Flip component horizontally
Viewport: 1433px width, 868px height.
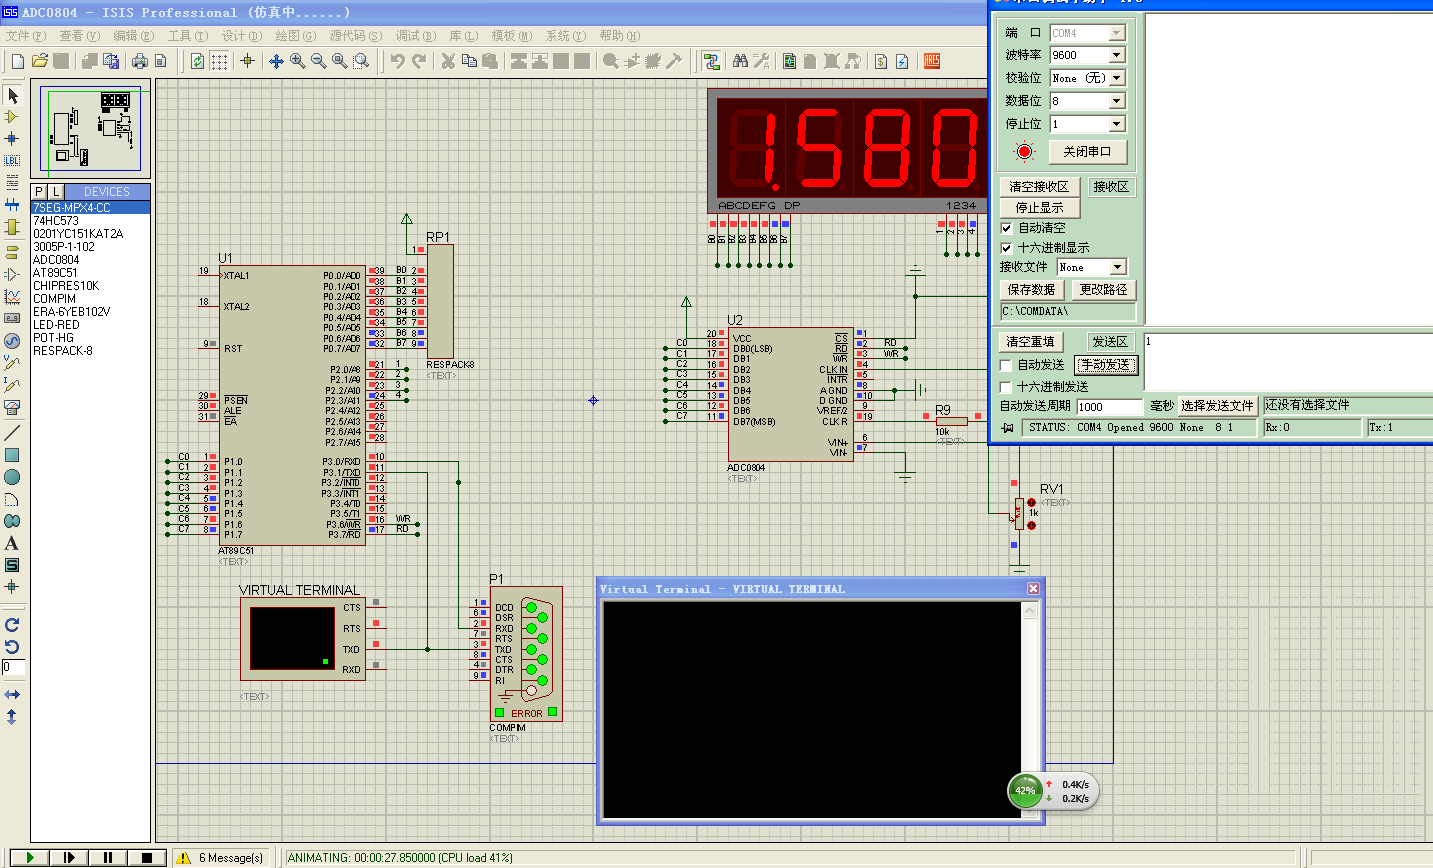(x=12, y=694)
